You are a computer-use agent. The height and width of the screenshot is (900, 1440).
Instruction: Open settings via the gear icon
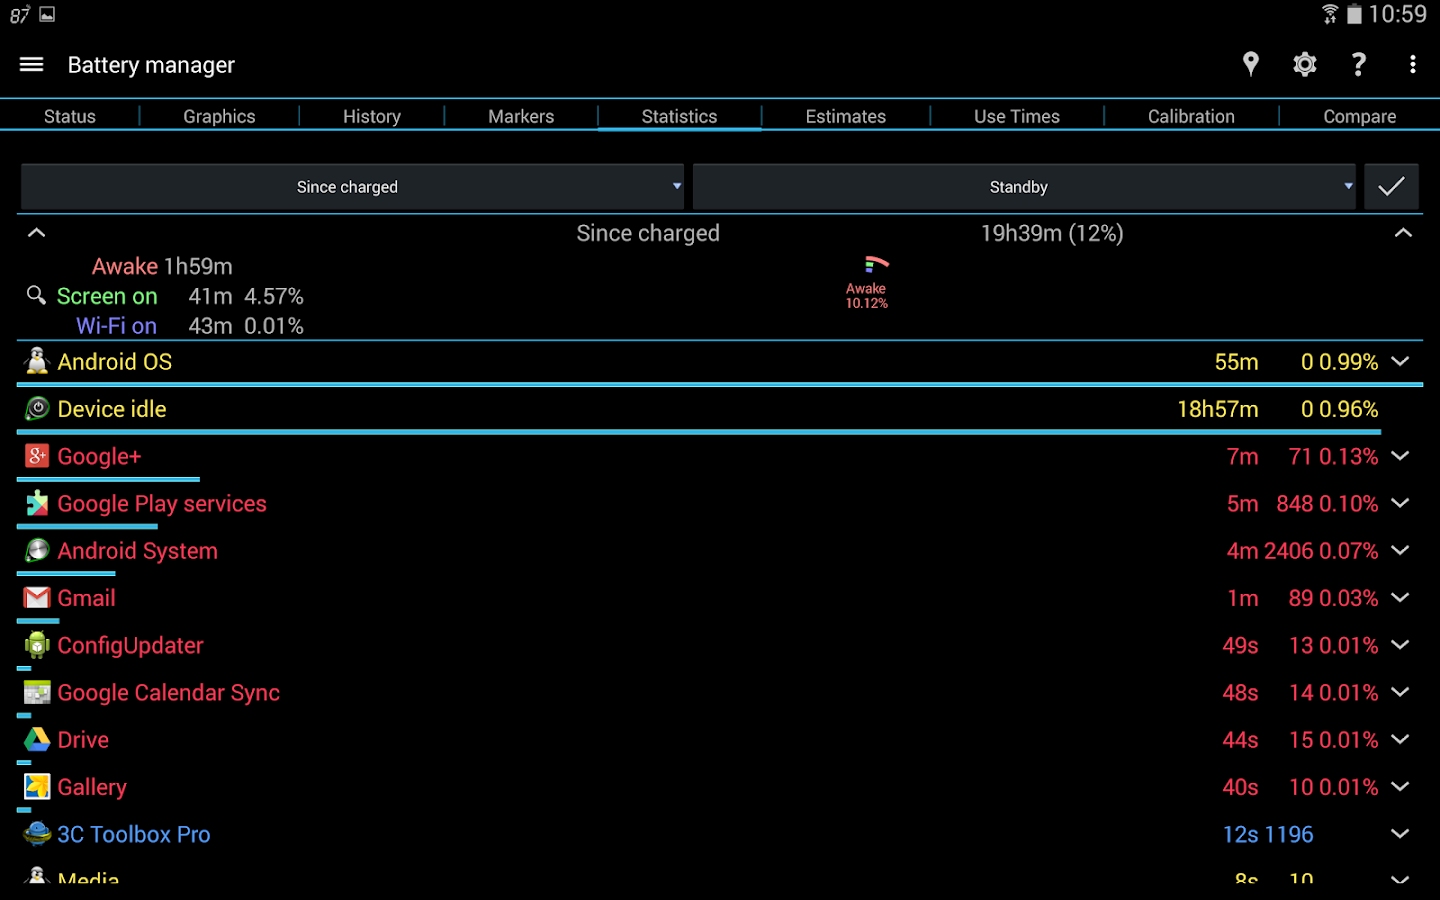[1305, 65]
